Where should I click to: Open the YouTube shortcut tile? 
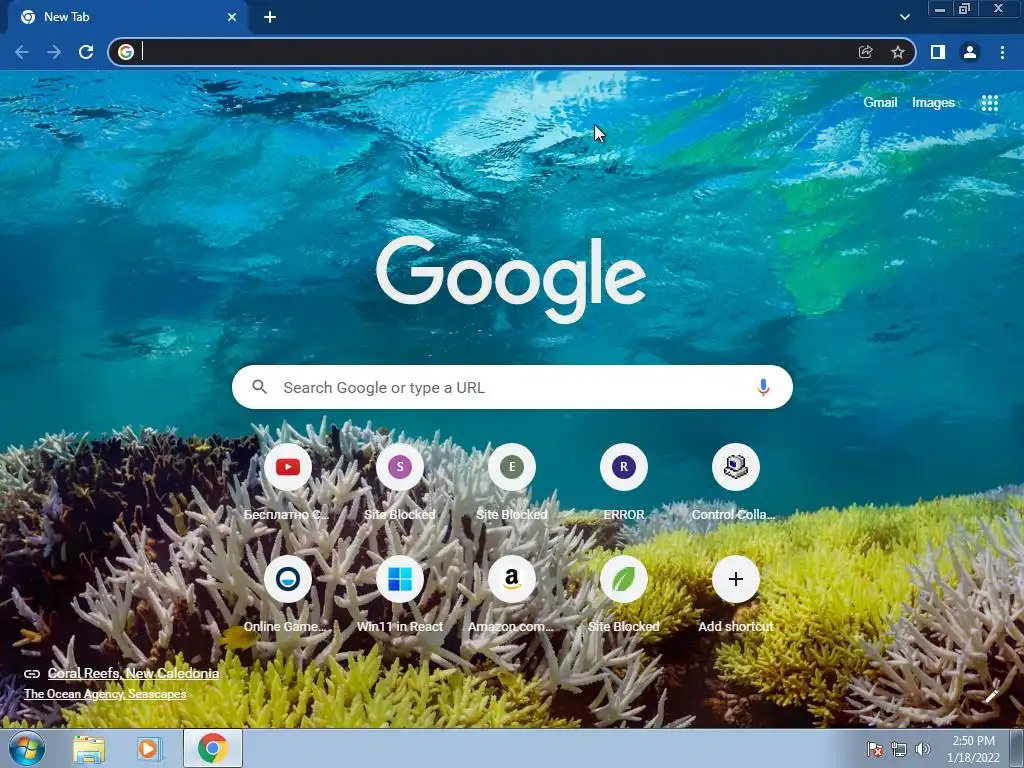tap(288, 467)
